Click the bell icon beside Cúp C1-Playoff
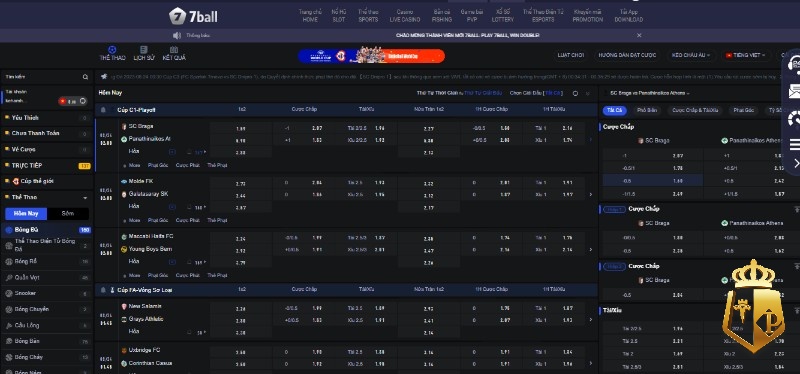The height and width of the screenshot is (374, 800). point(104,110)
